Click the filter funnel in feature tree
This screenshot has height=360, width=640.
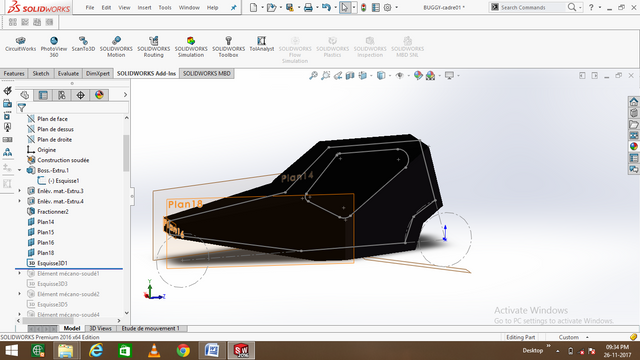[22, 107]
